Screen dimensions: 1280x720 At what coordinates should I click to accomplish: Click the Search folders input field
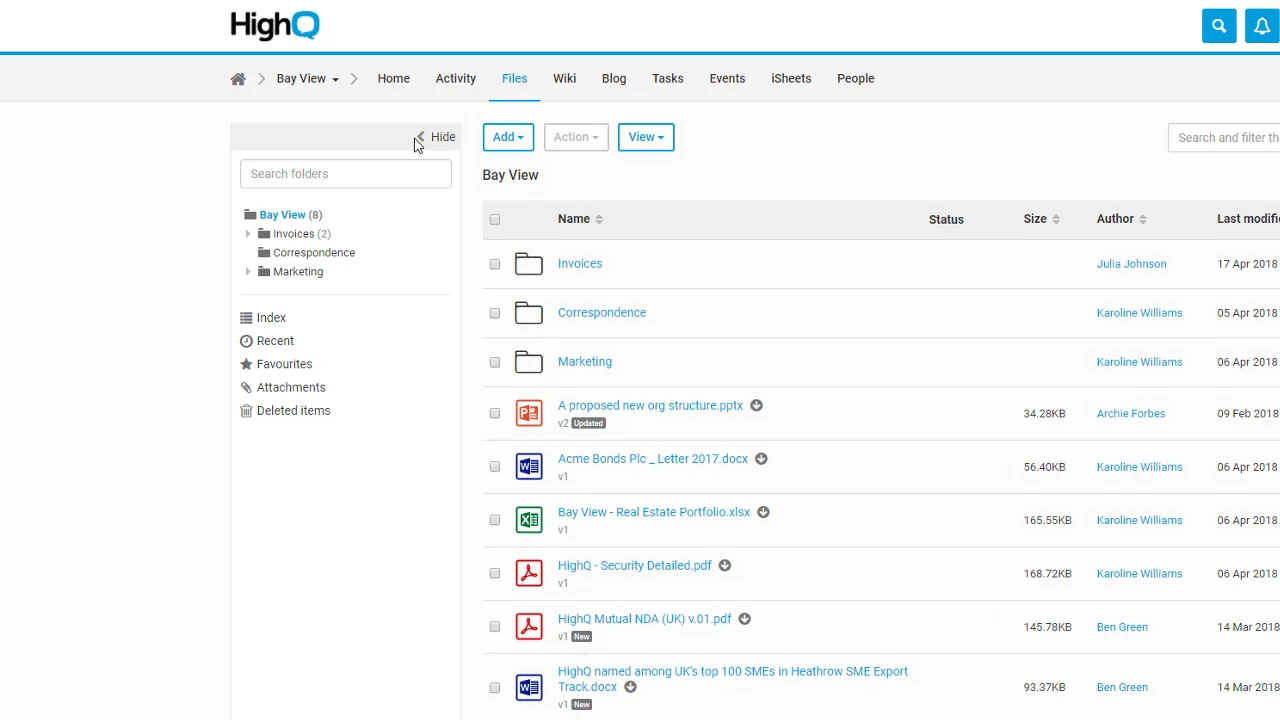346,174
